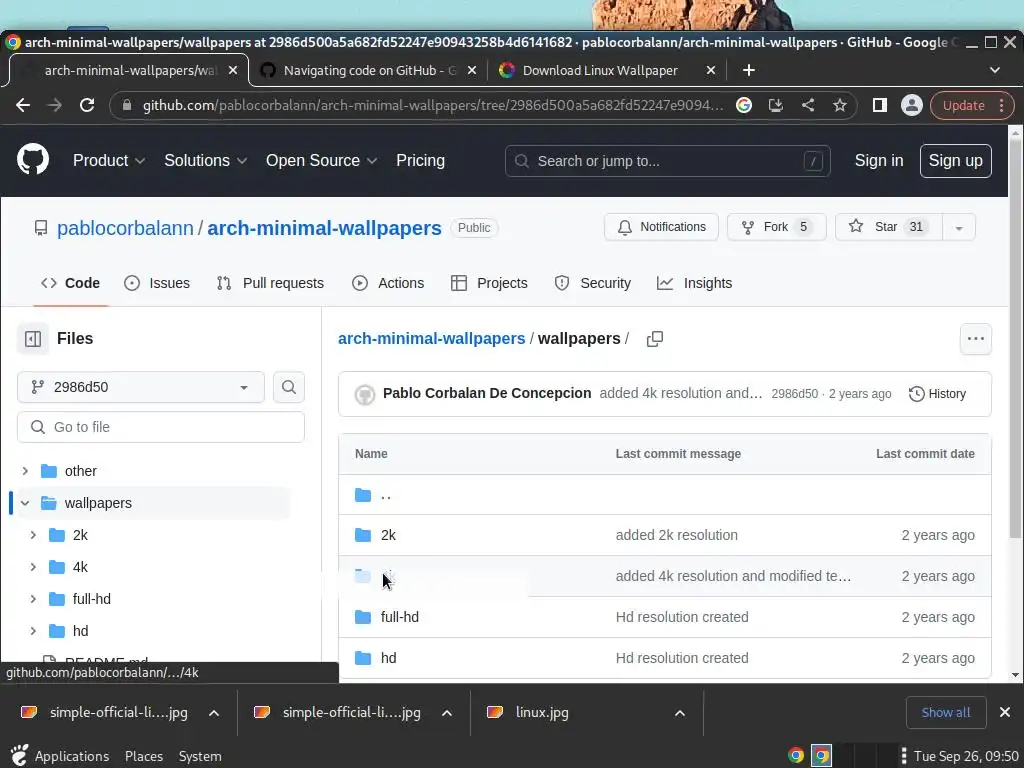Open the Pull requests tab

coord(270,283)
